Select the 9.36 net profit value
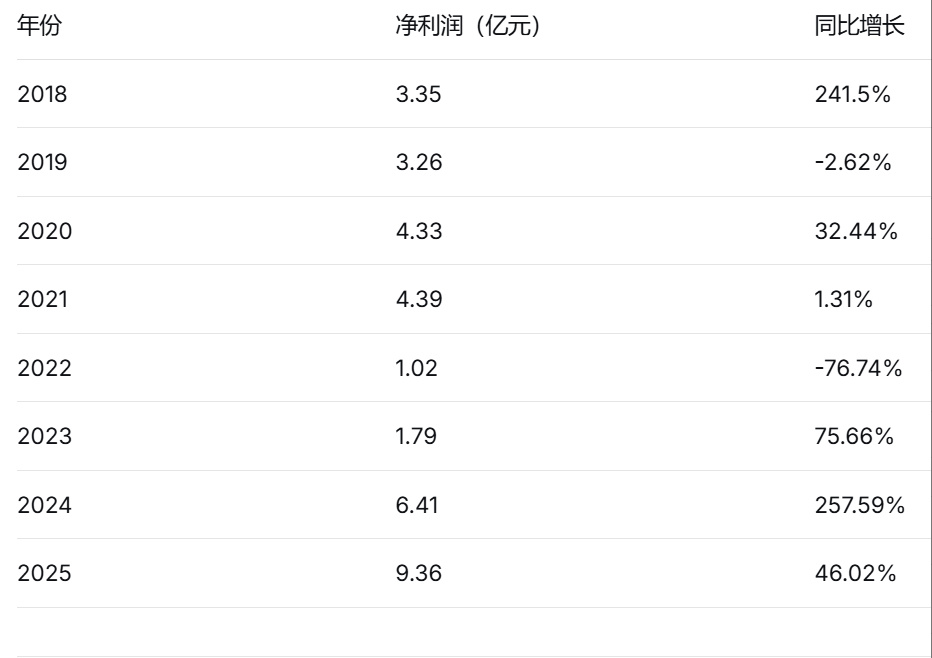This screenshot has height=658, width=932. 418,574
